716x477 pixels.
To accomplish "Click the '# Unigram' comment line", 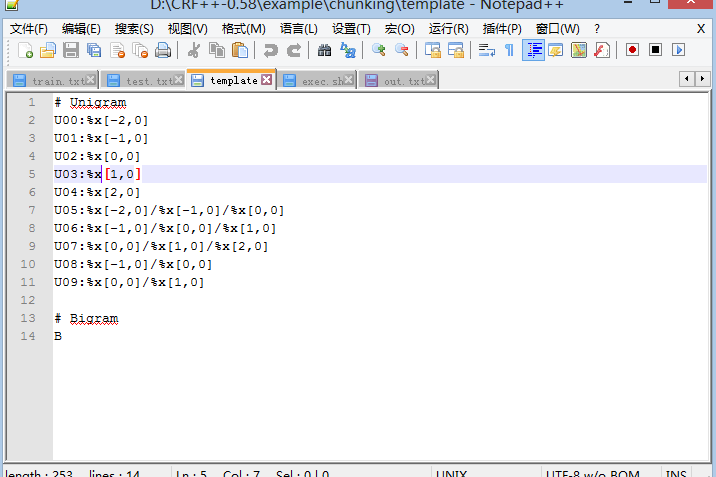I will 90,103.
